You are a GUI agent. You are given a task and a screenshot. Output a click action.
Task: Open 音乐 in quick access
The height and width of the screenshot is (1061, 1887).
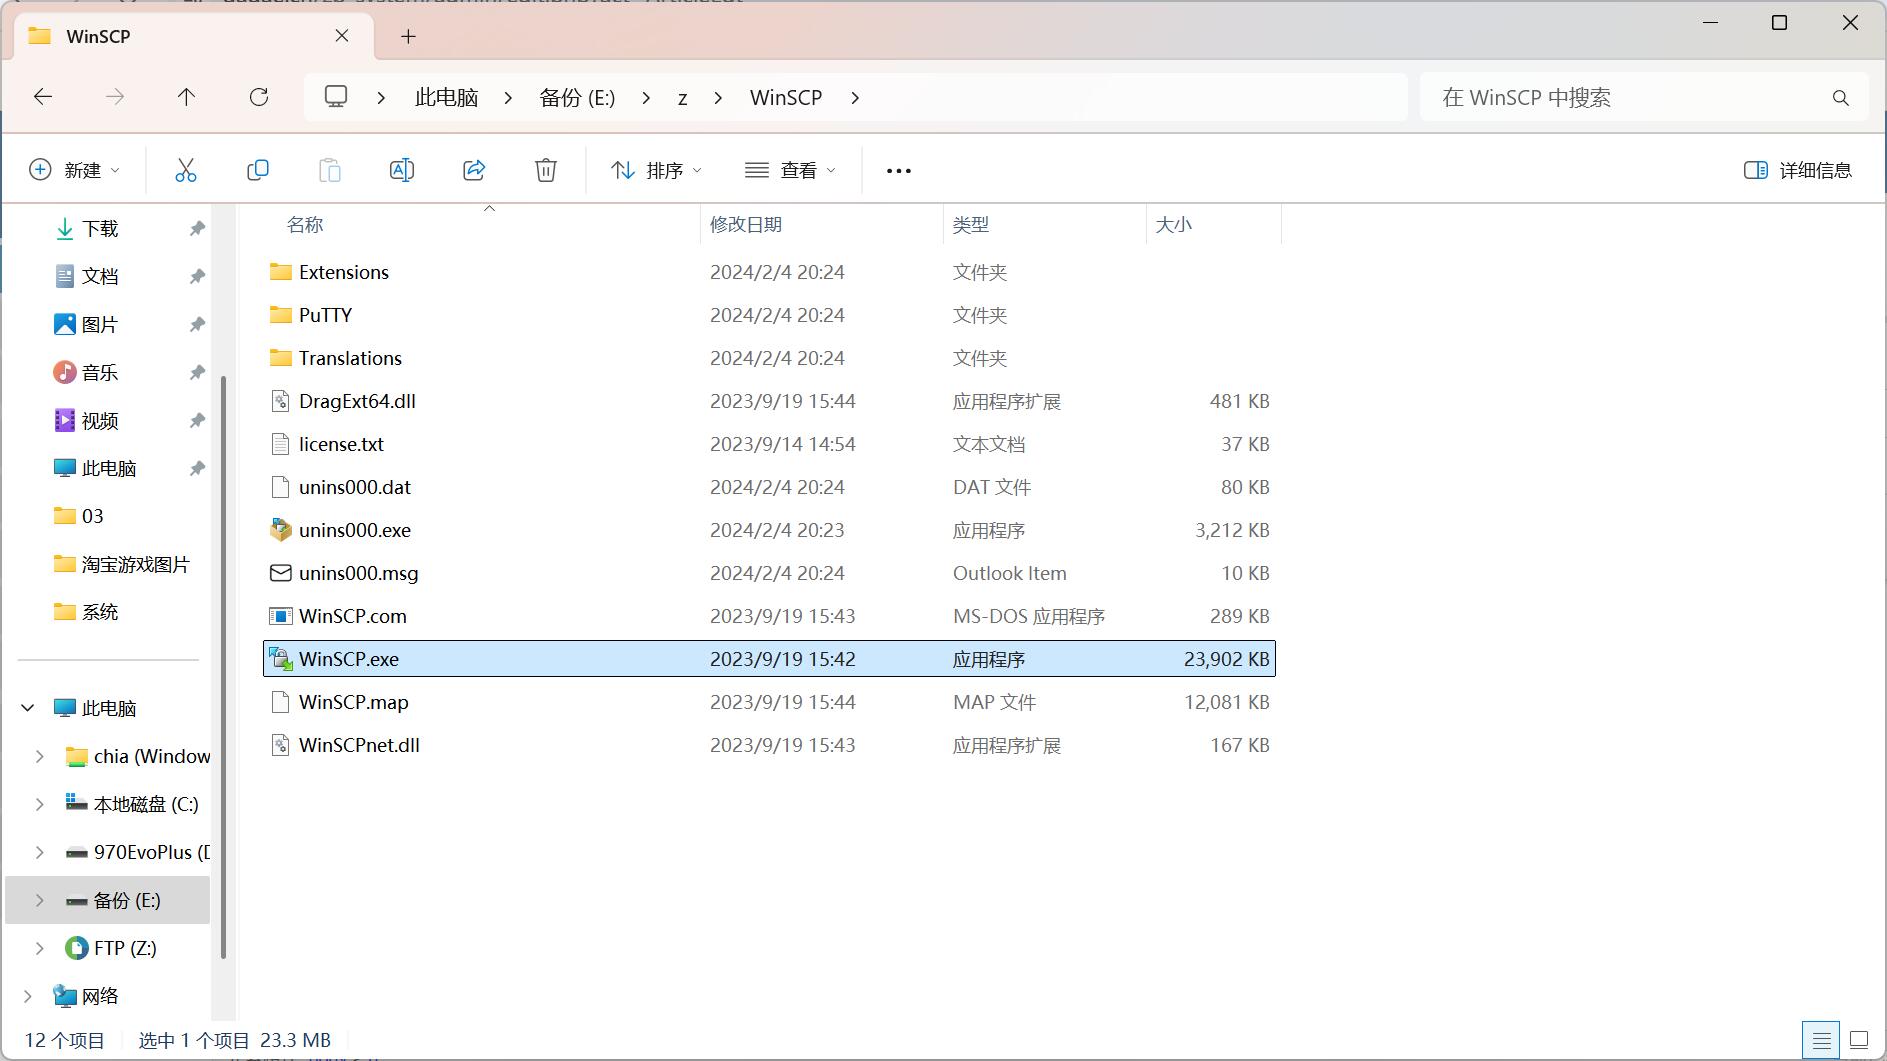(100, 373)
